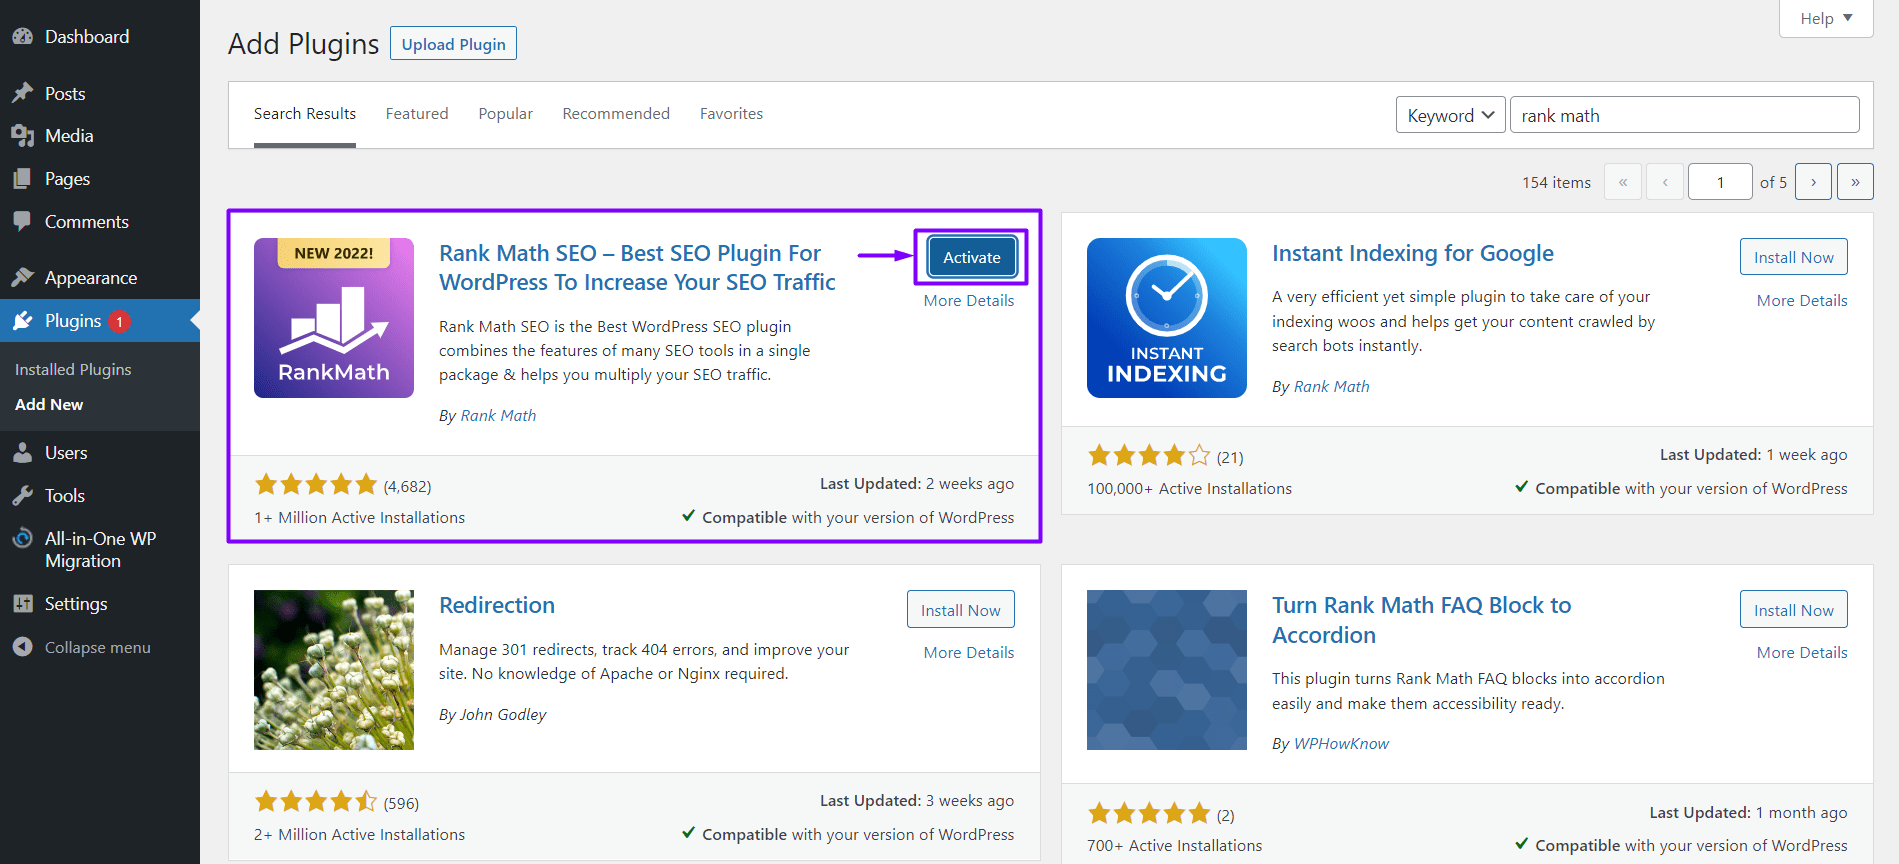Install Turn Rank Math FAQ Block plugin
Viewport: 1899px width, 864px height.
[x=1794, y=610]
